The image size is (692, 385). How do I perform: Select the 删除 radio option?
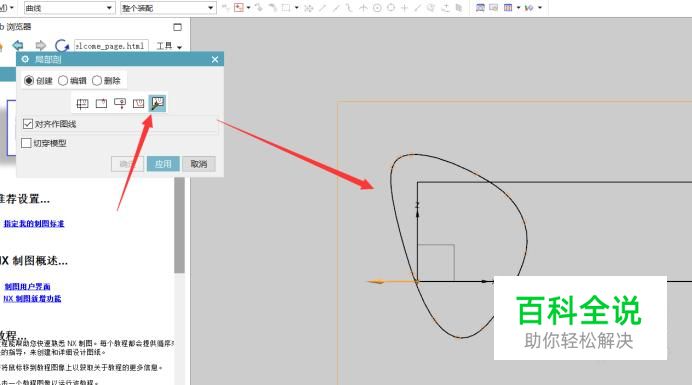click(x=97, y=80)
